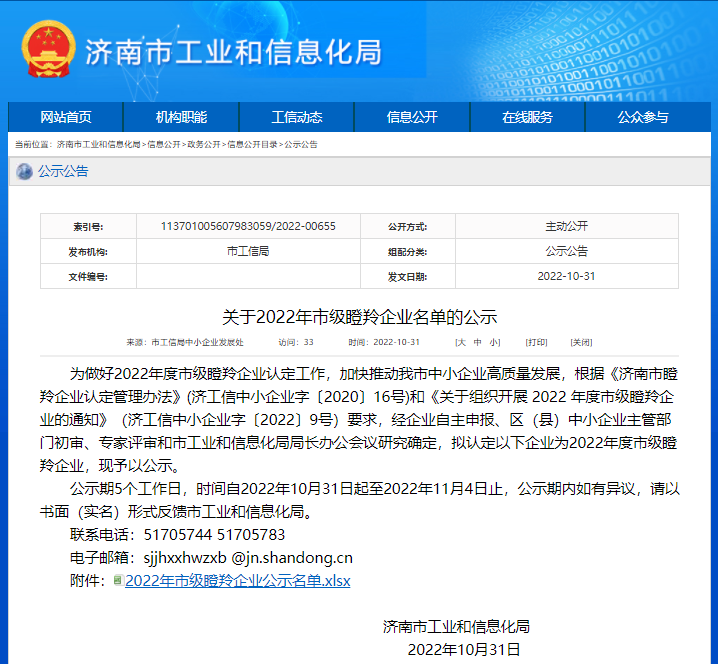Set font size to 中
718x664 pixels.
(478, 343)
